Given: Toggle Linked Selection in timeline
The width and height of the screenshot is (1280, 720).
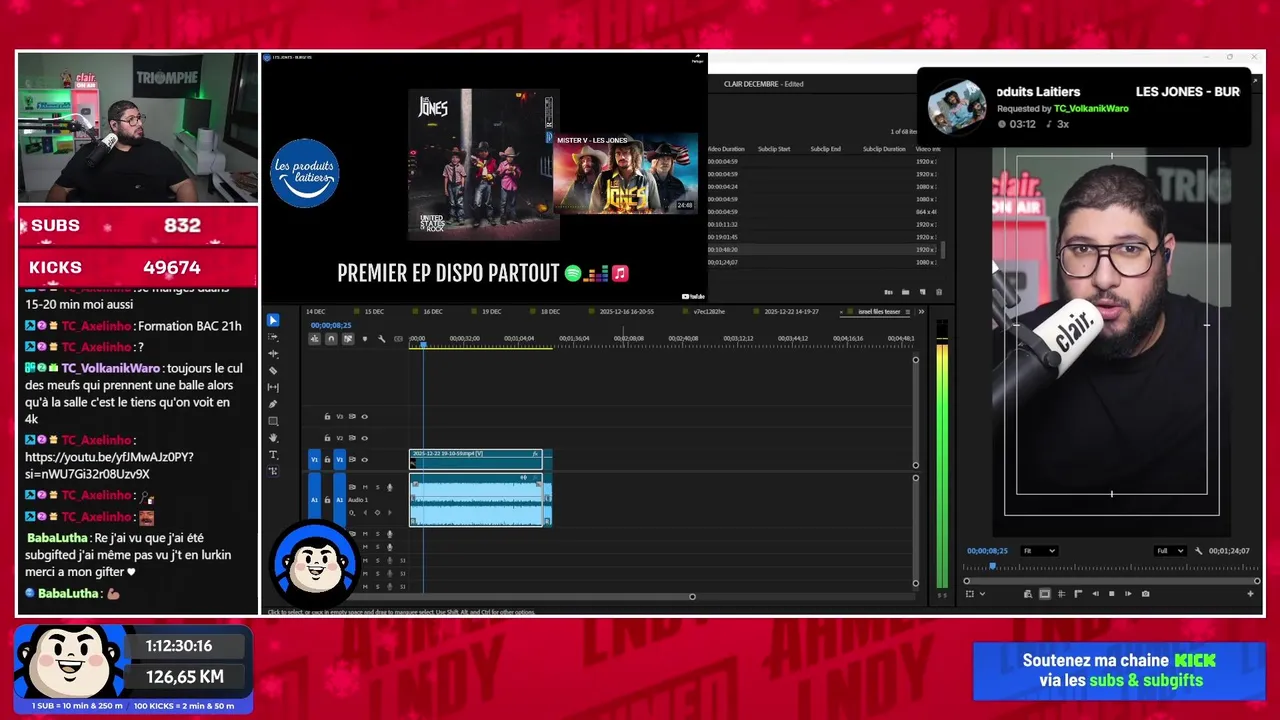Looking at the screenshot, I should point(348,339).
